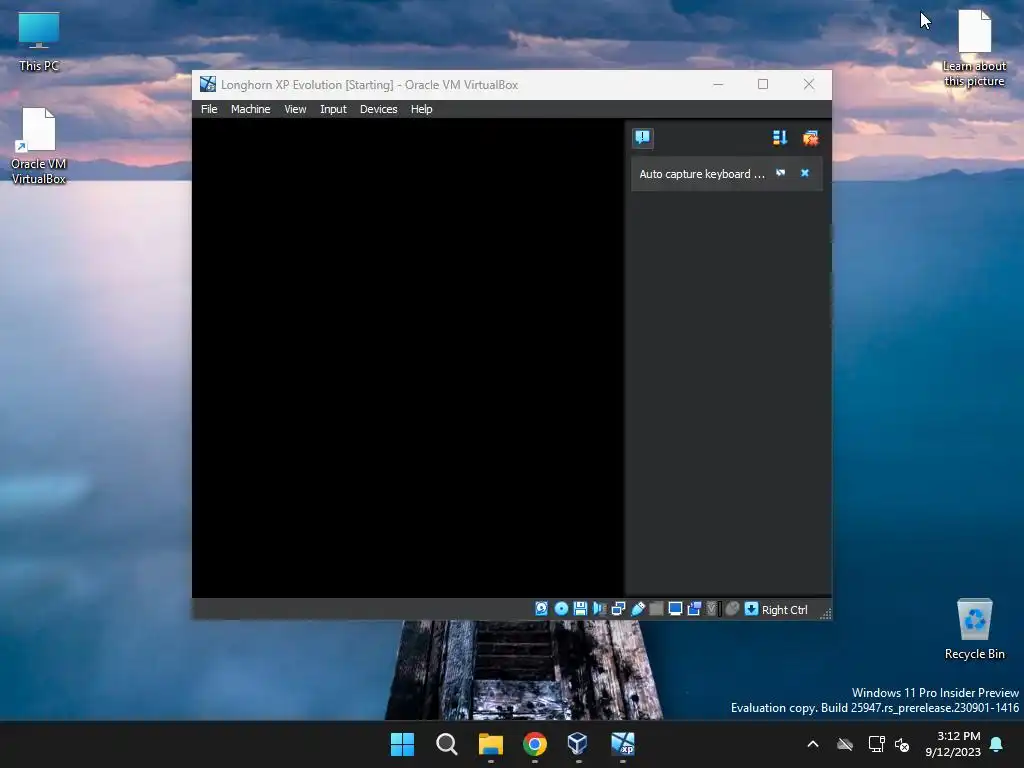
Task: Click the optical disc indicator in status bar
Action: [x=561, y=609]
